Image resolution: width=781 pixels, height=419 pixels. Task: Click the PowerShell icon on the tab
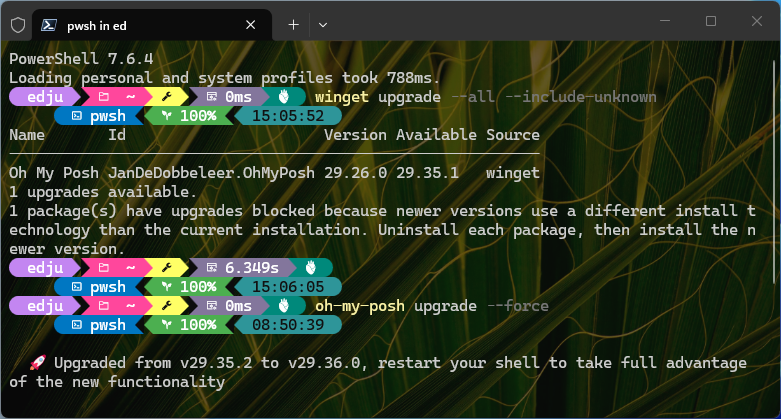(49, 25)
